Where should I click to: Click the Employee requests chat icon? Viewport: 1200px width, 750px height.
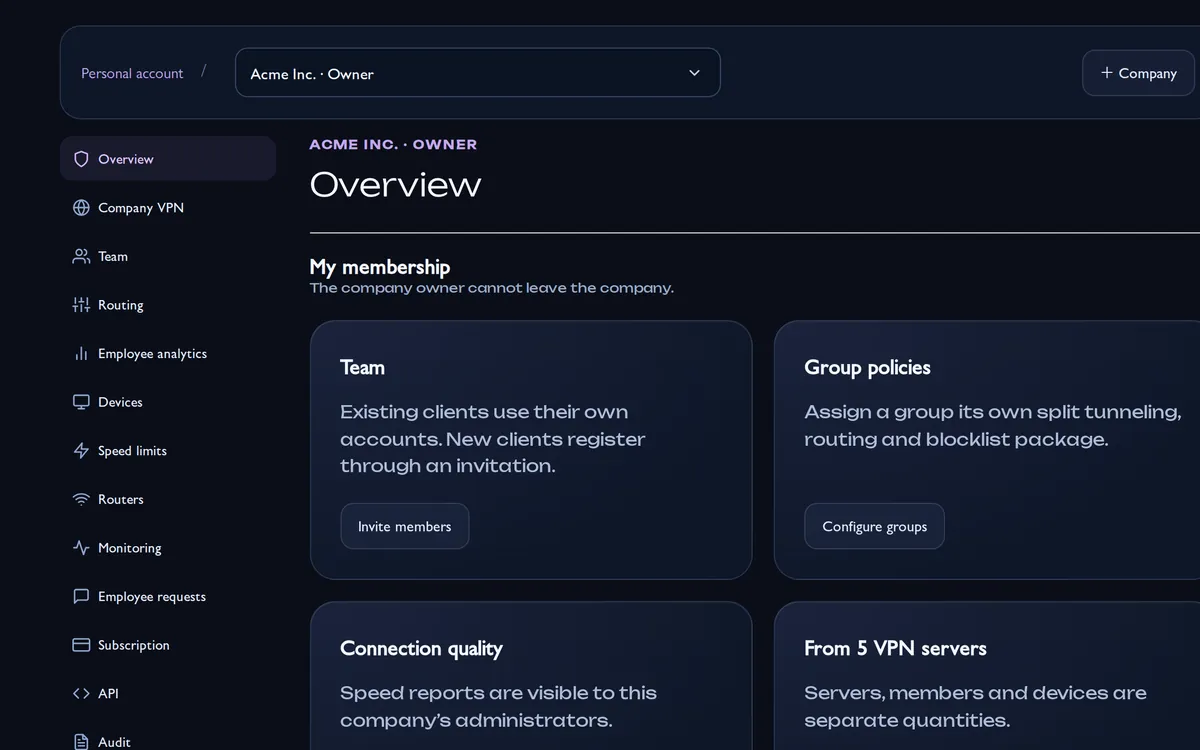point(81,597)
